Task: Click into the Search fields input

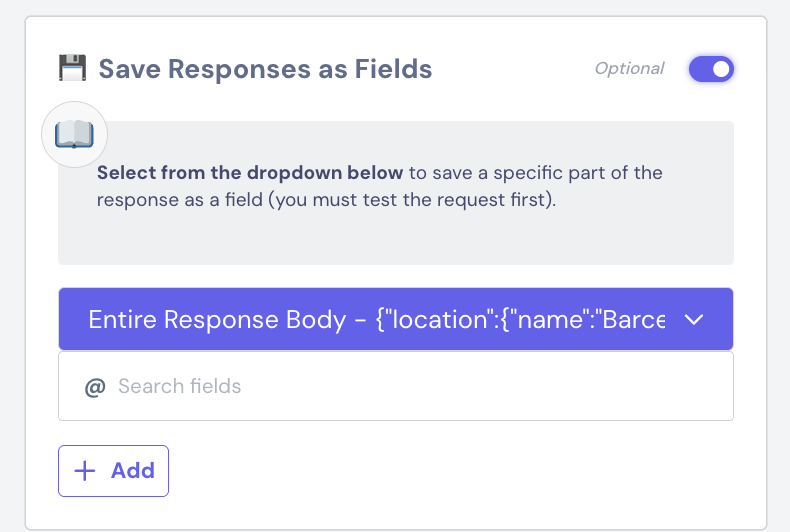Action: tap(396, 386)
